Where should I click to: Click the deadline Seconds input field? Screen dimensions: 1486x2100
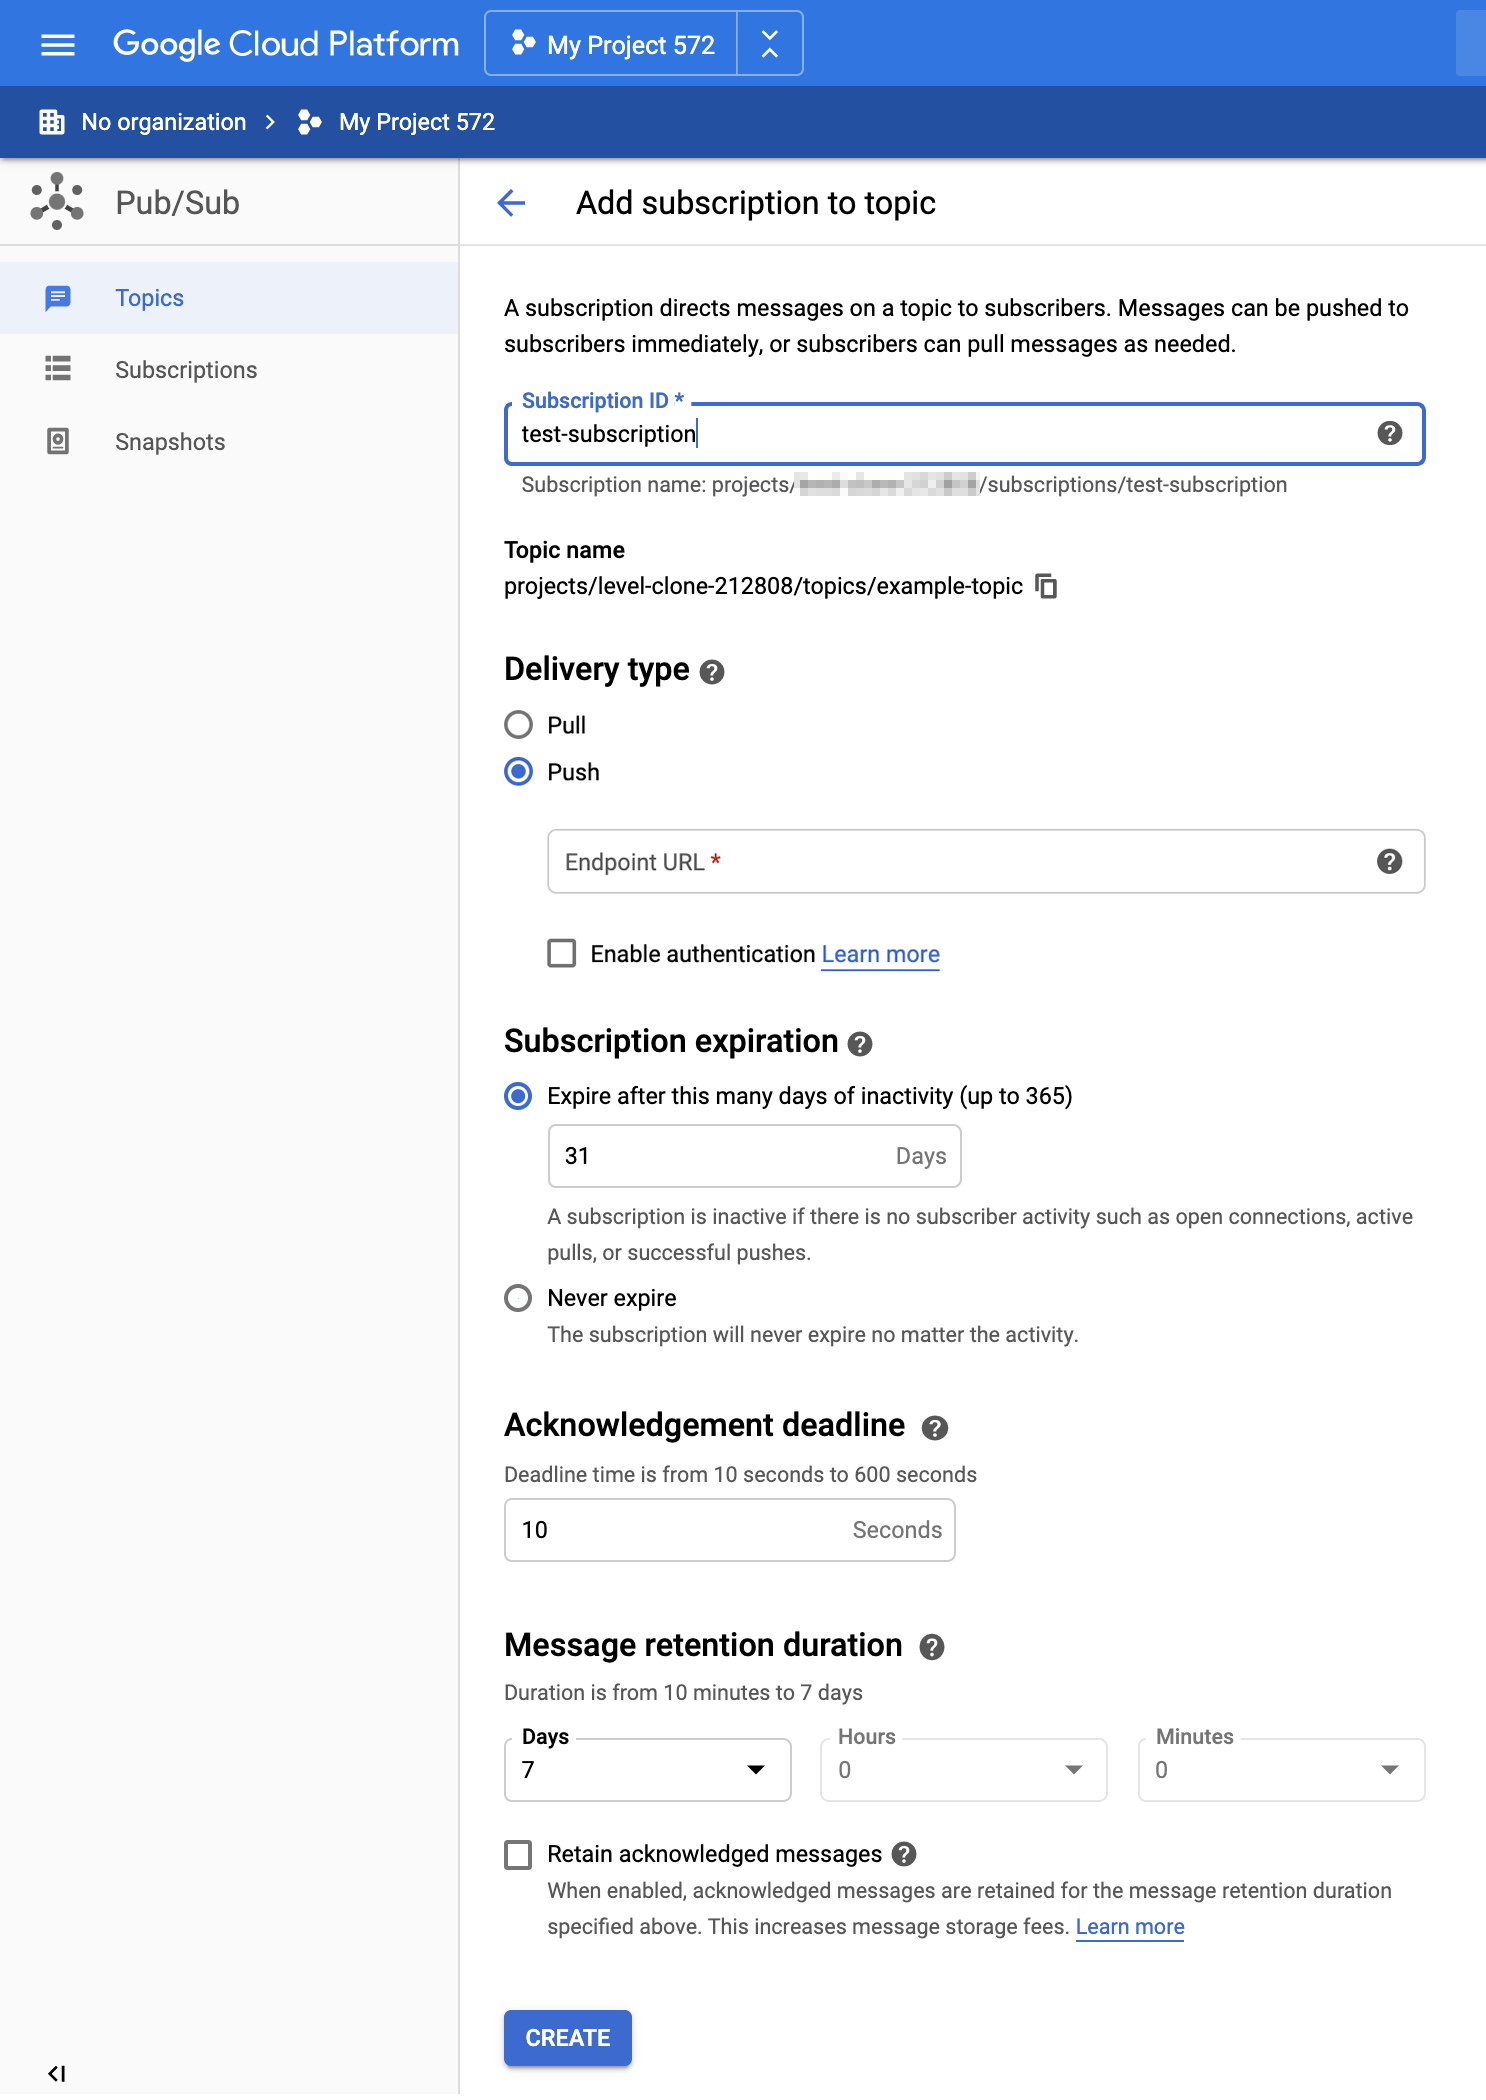click(730, 1530)
